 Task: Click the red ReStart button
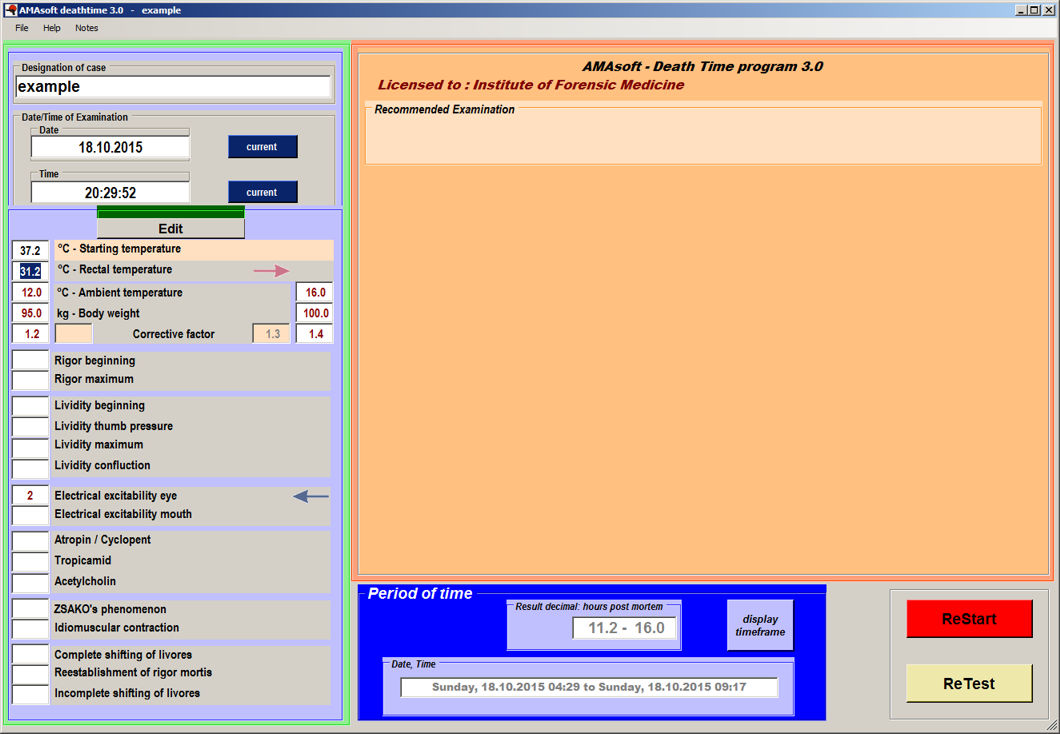point(969,619)
